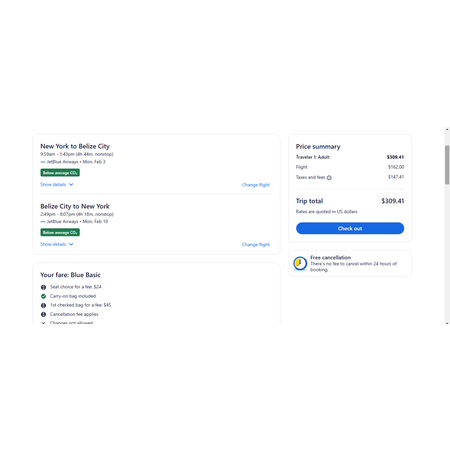This screenshot has width=450, height=450.
Task: Change flight for Belize City to New York
Action: point(256,245)
